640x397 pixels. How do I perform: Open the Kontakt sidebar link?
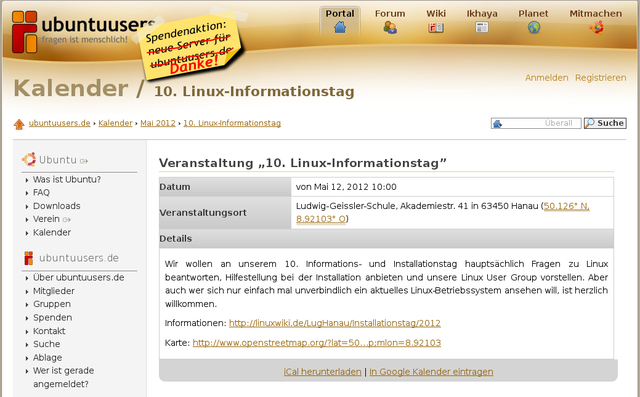tap(49, 331)
